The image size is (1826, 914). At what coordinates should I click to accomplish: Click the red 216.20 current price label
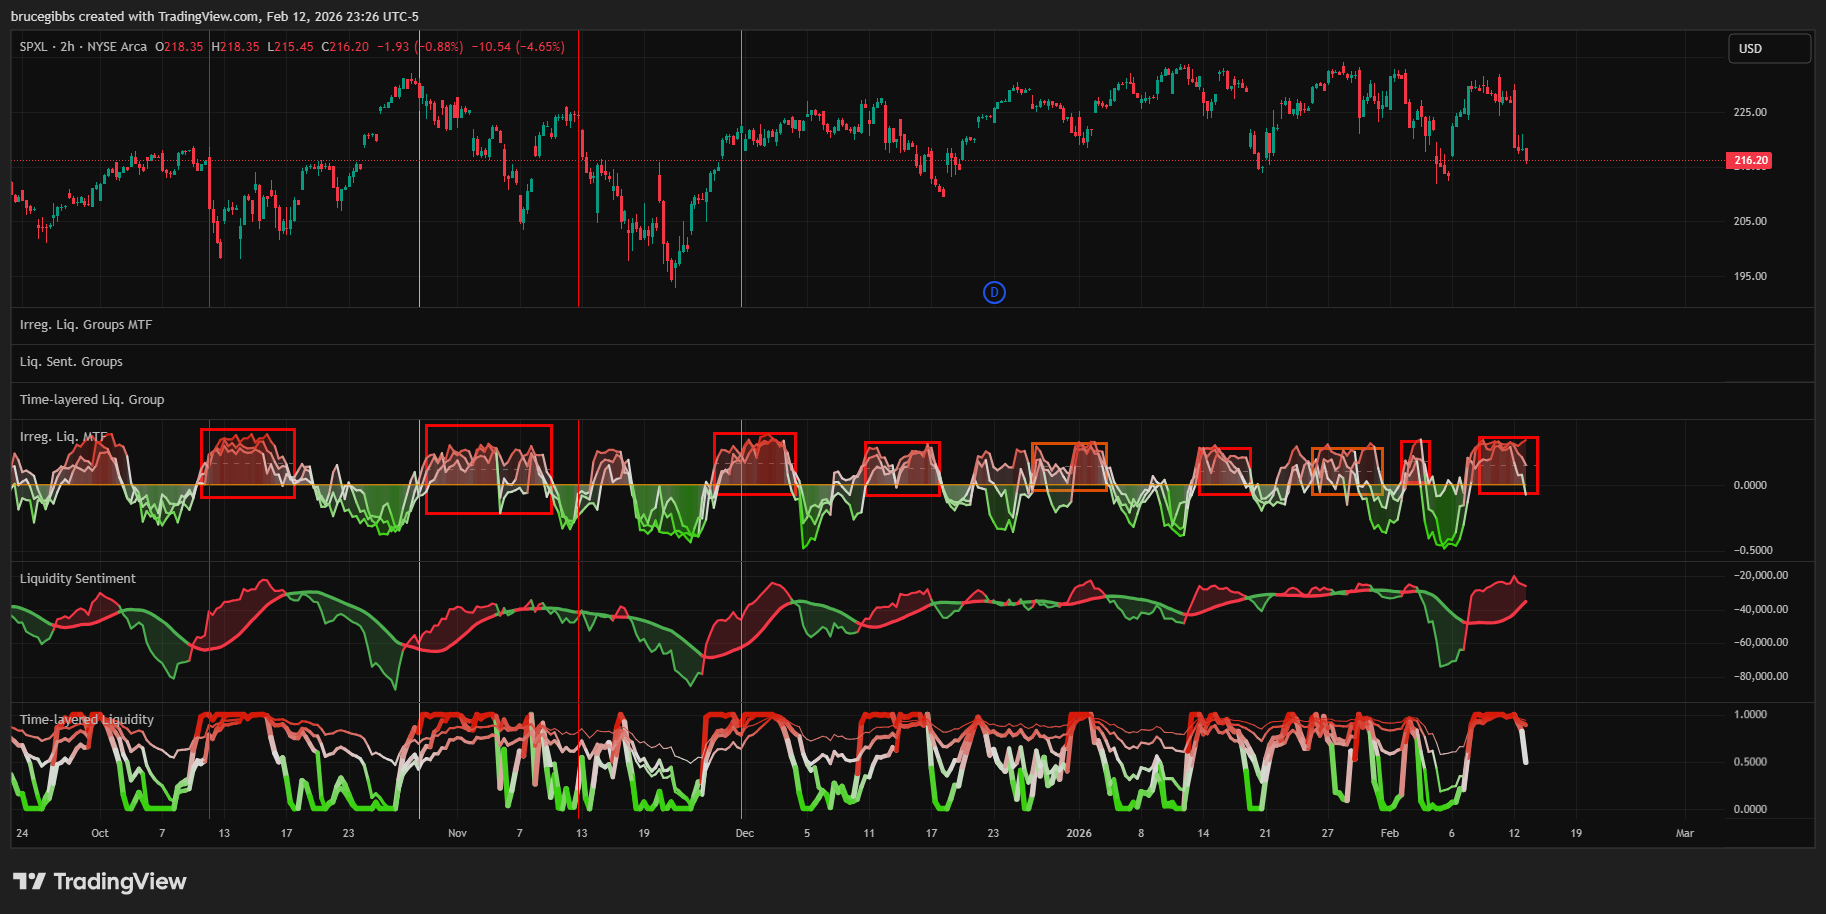click(1749, 160)
